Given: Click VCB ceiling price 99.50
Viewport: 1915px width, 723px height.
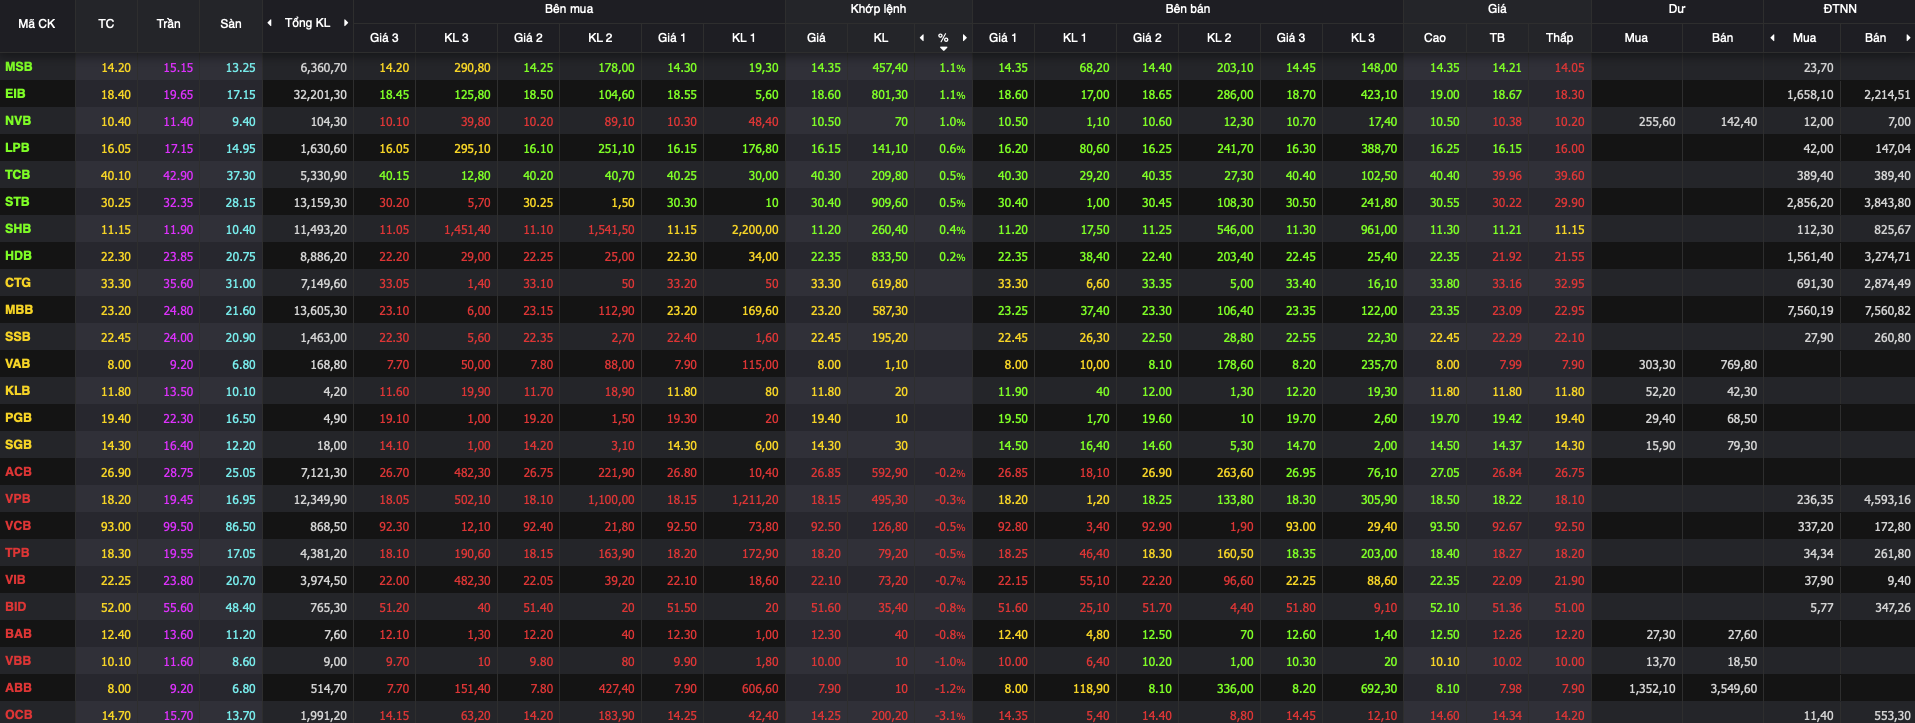Looking at the screenshot, I should 178,527.
